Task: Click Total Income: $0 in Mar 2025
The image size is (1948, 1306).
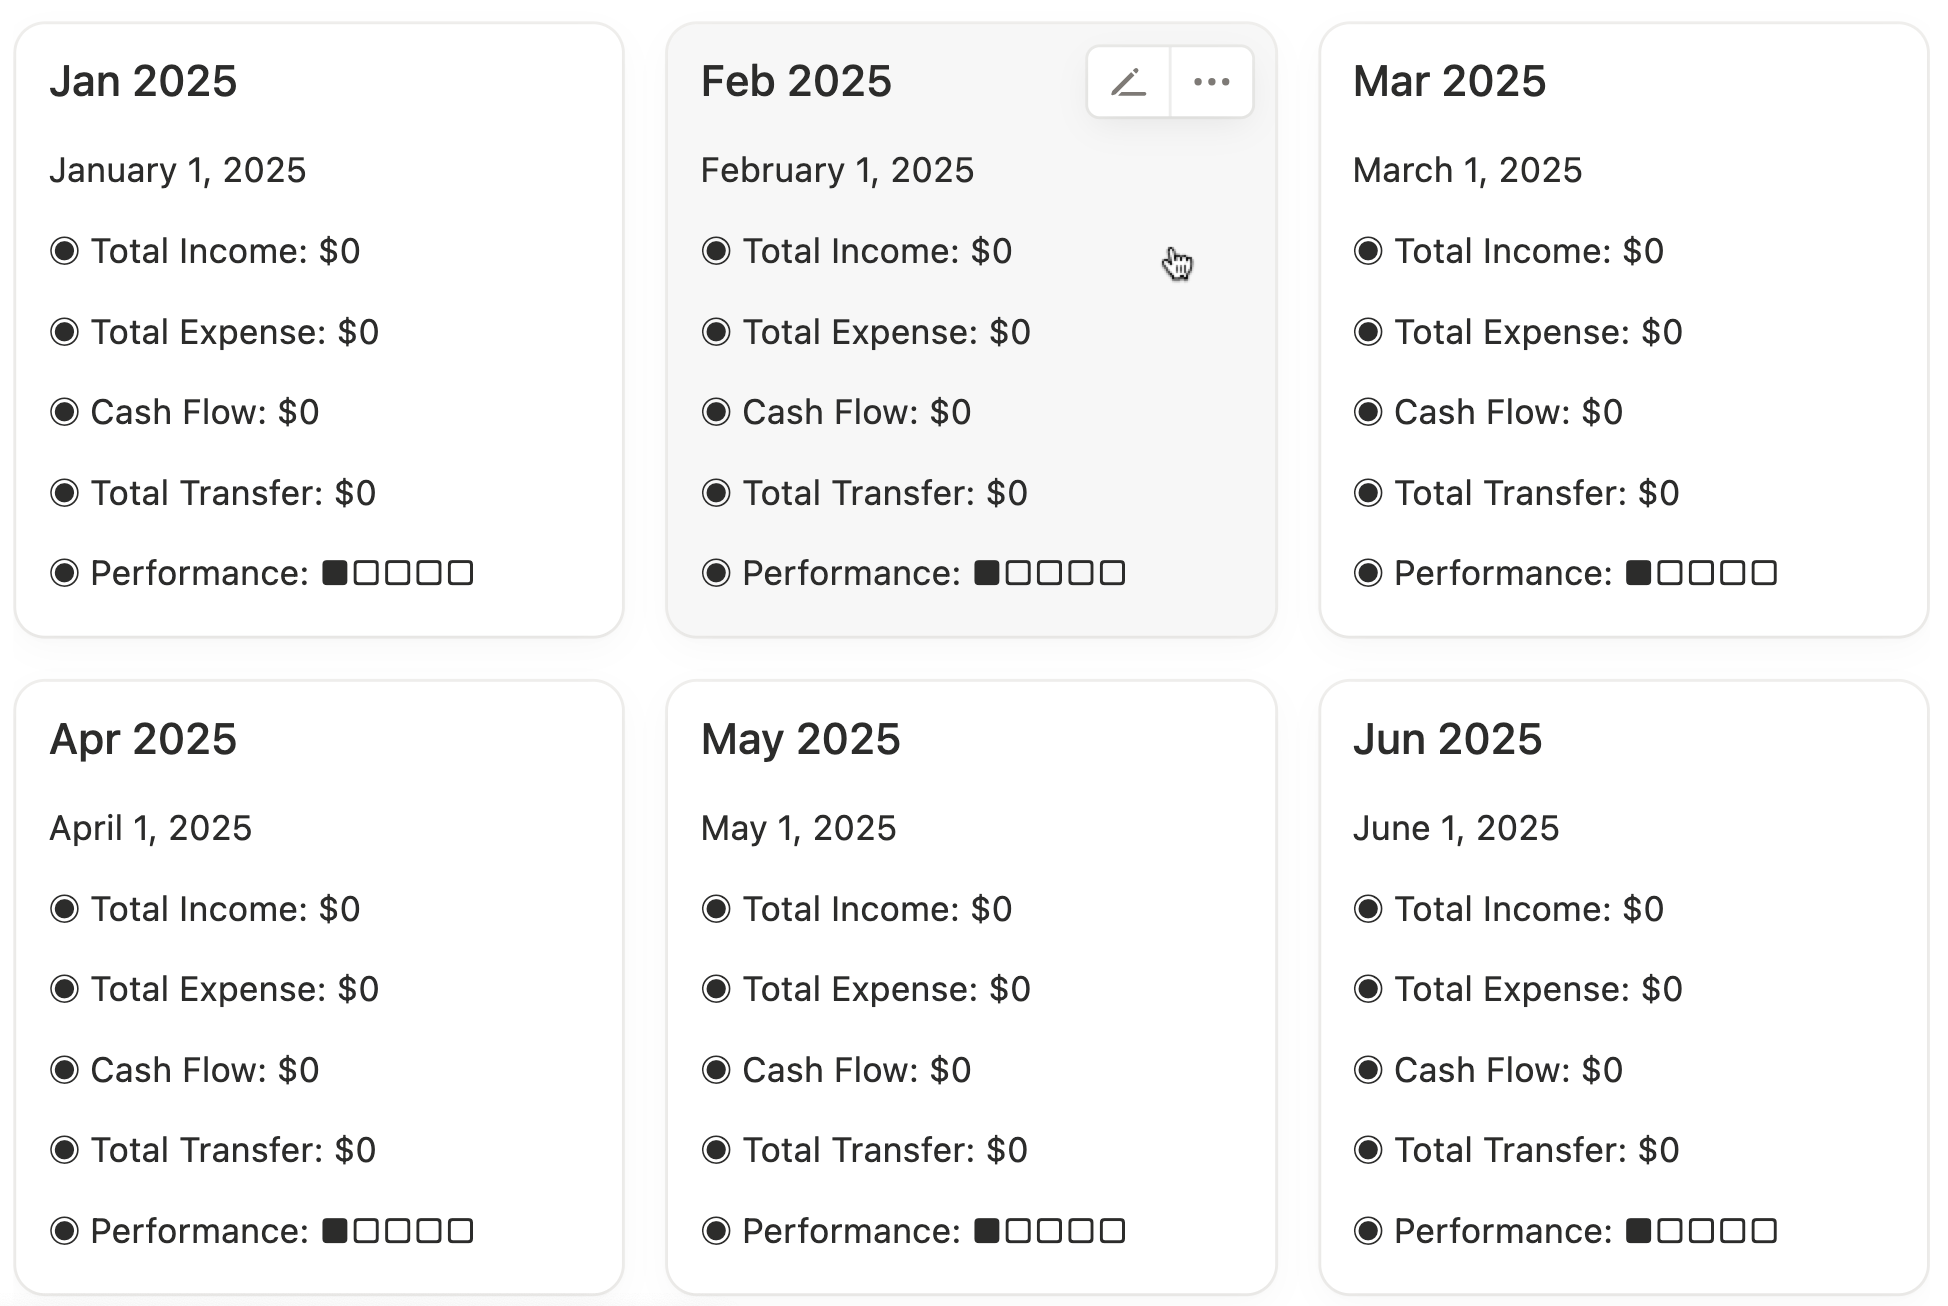Action: click(1528, 251)
